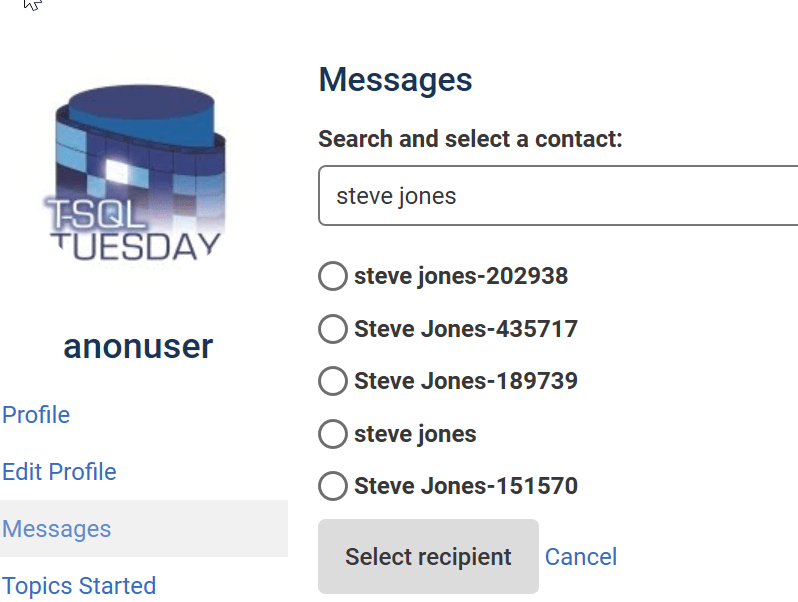Viewport: 798px width, 602px height.
Task: Click the anonuser username text
Action: (138, 347)
